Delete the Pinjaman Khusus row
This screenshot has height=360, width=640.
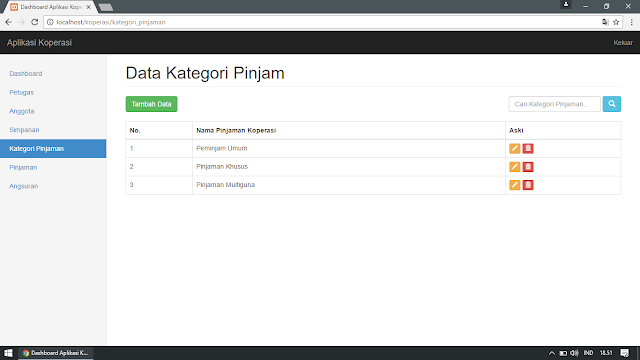coord(528,167)
